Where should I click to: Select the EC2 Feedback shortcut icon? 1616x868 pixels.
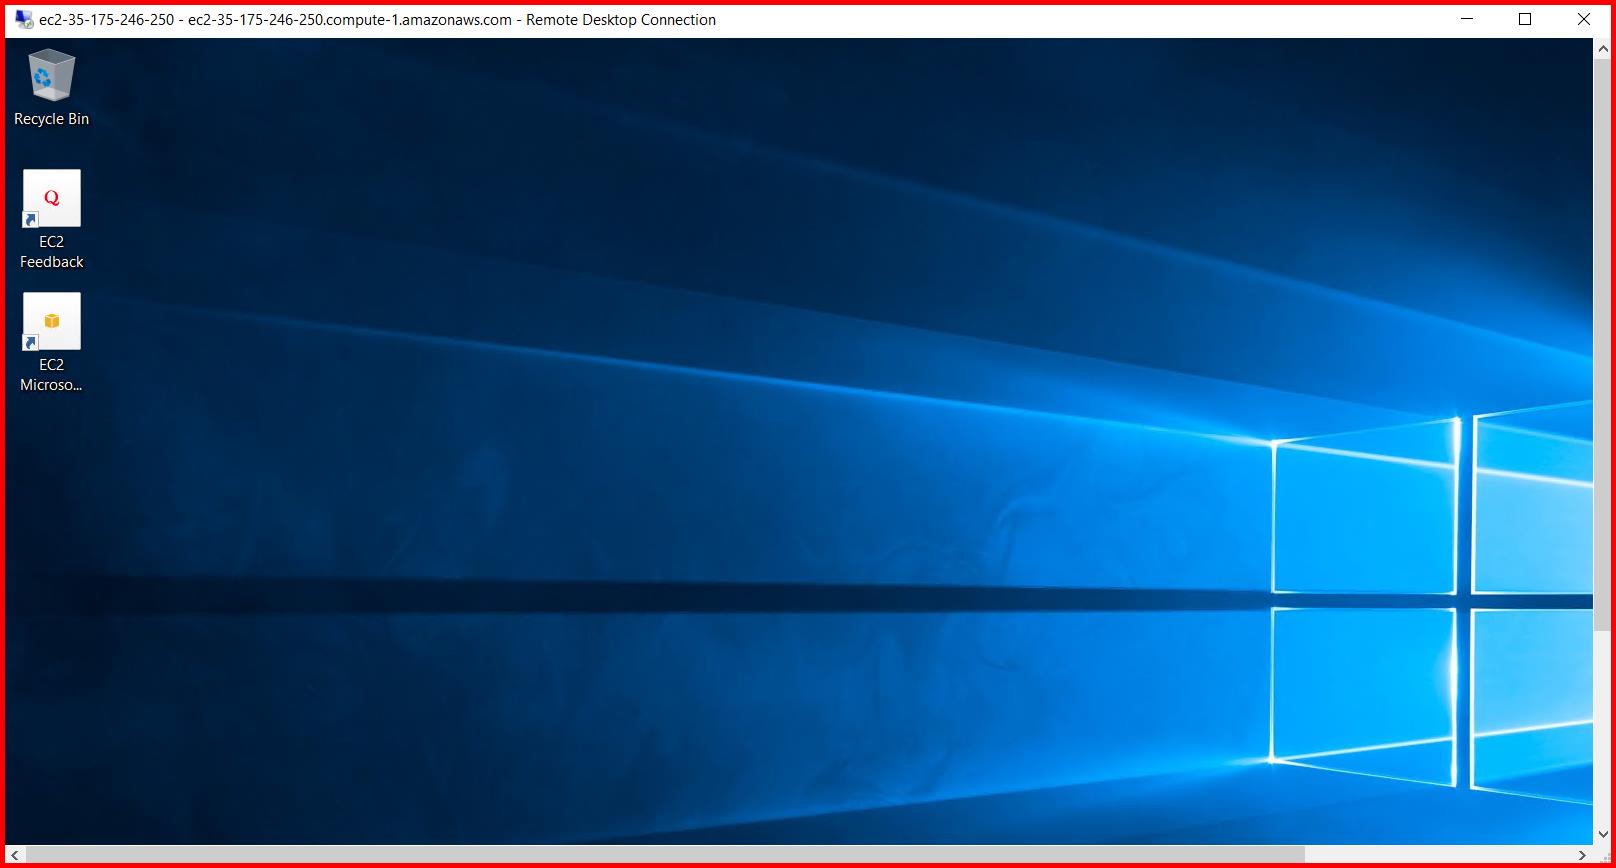[x=51, y=198]
